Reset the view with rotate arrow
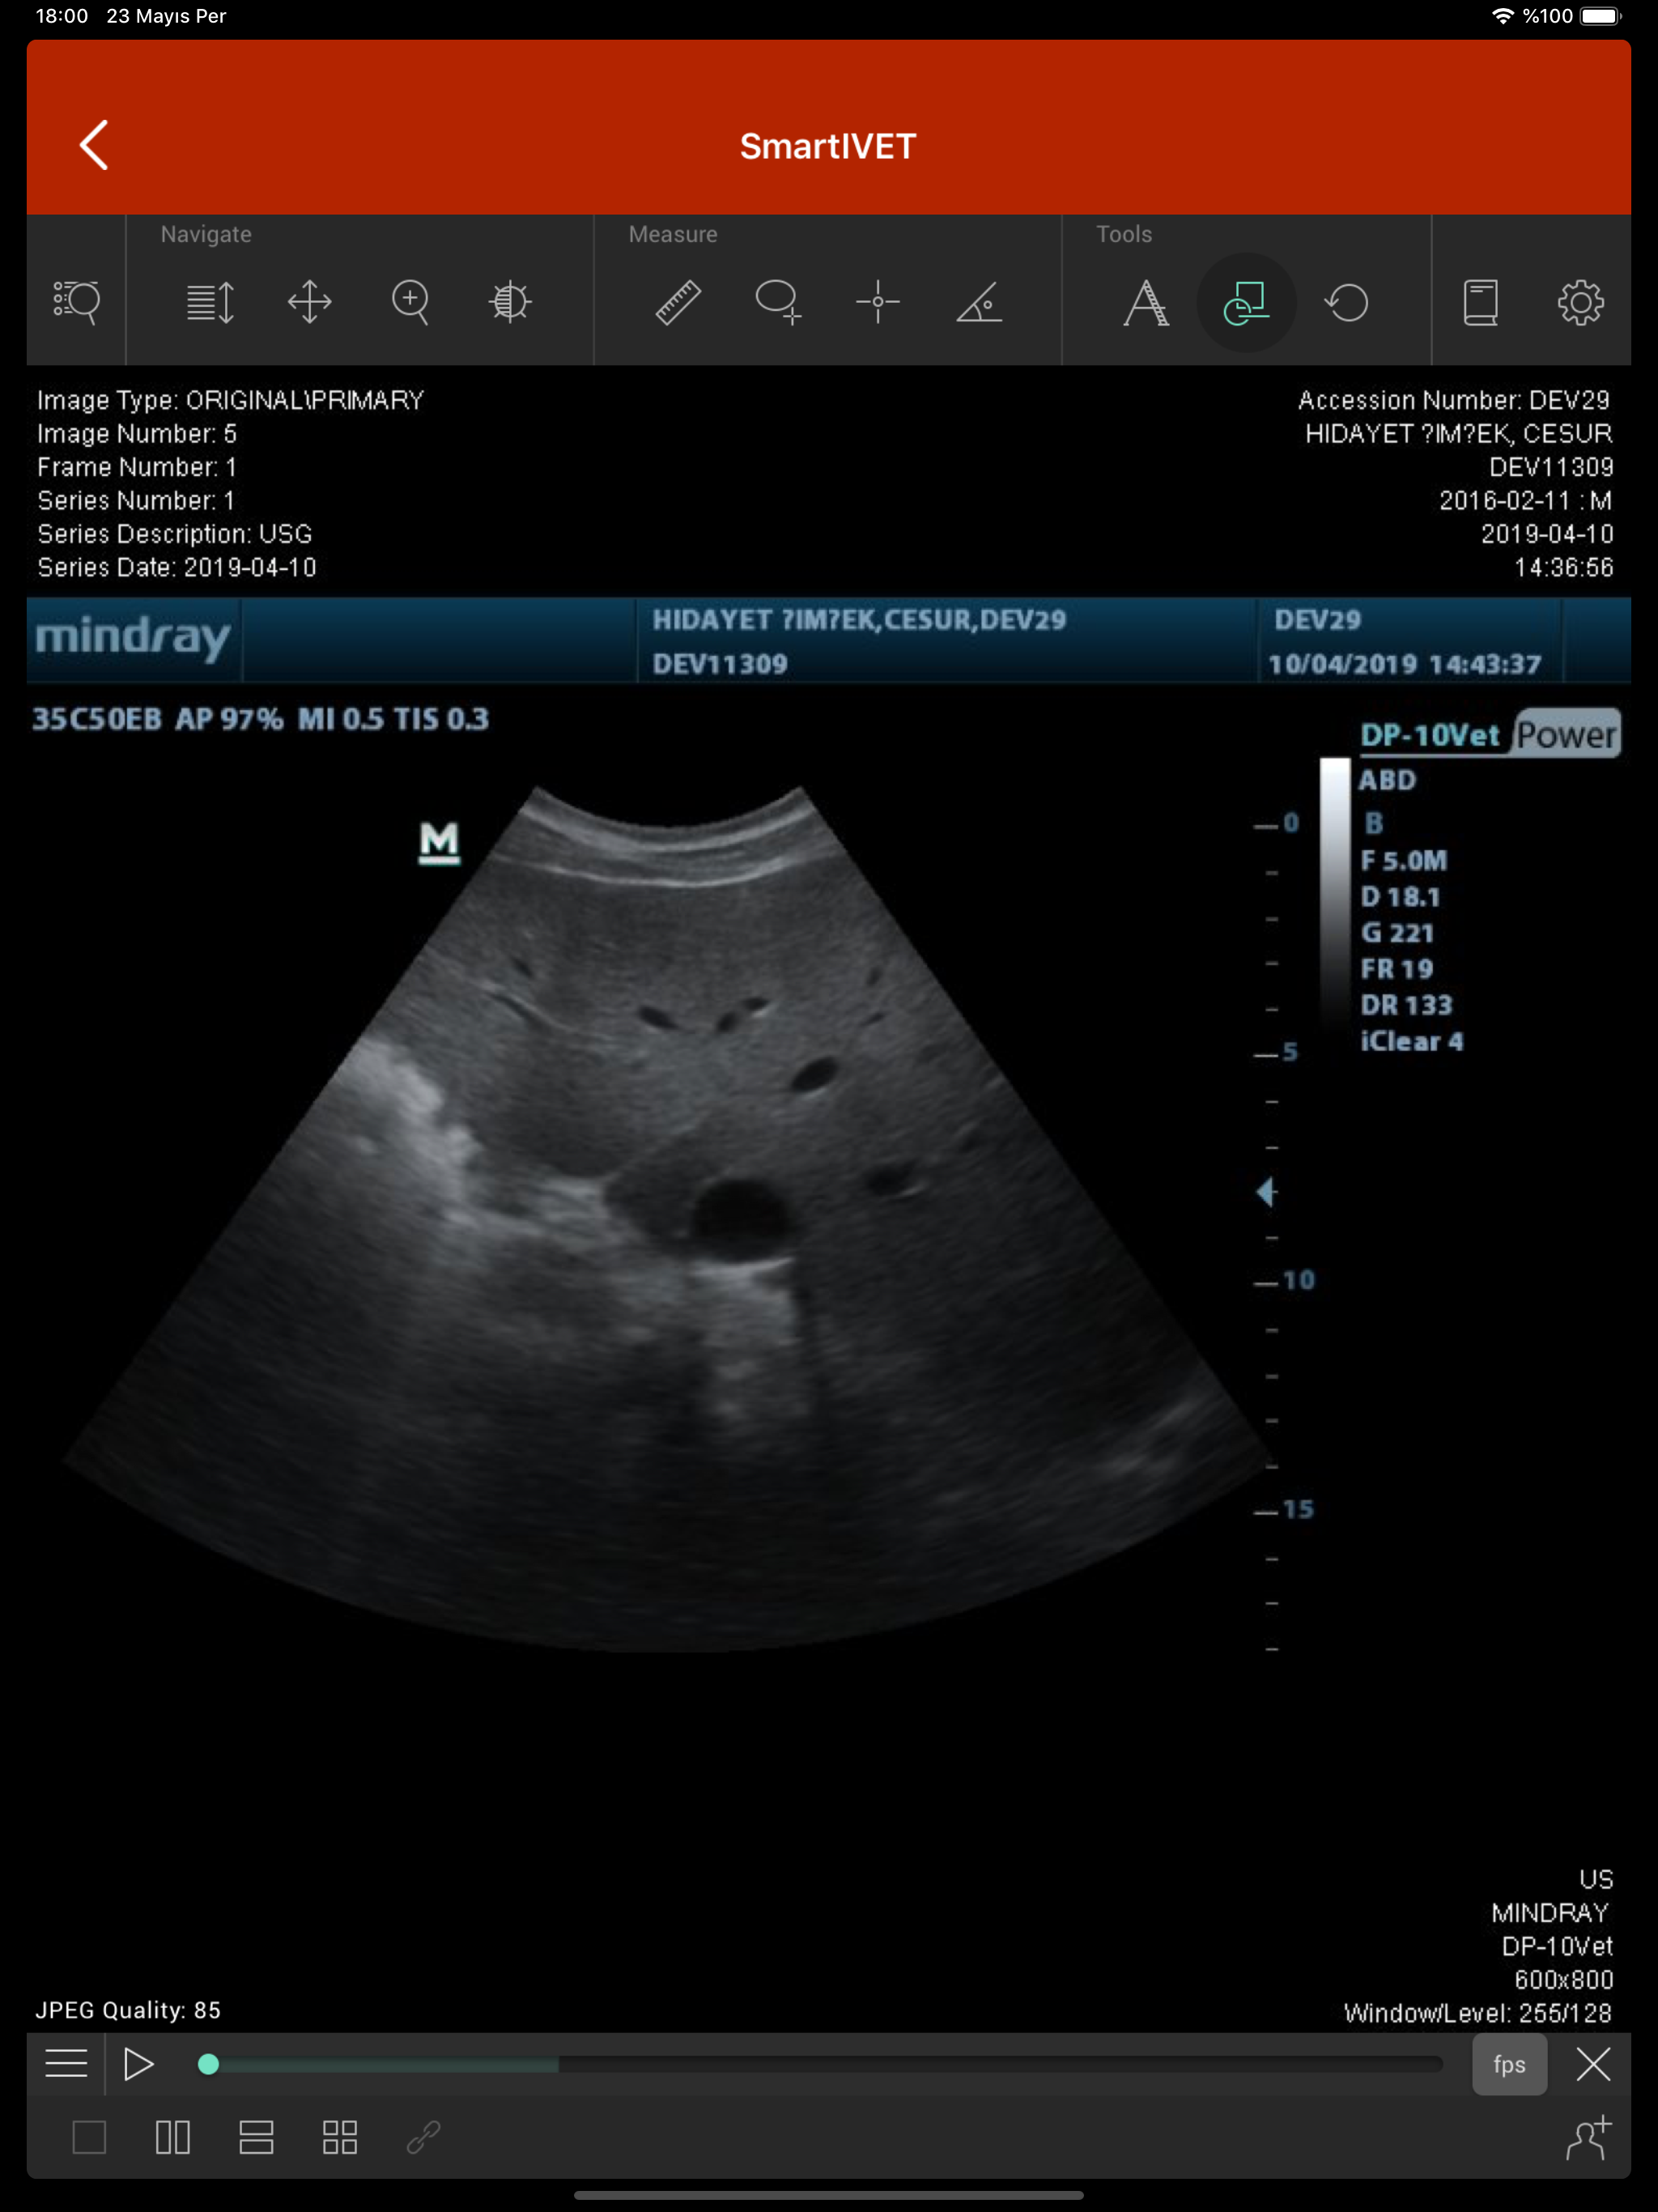 1346,301
